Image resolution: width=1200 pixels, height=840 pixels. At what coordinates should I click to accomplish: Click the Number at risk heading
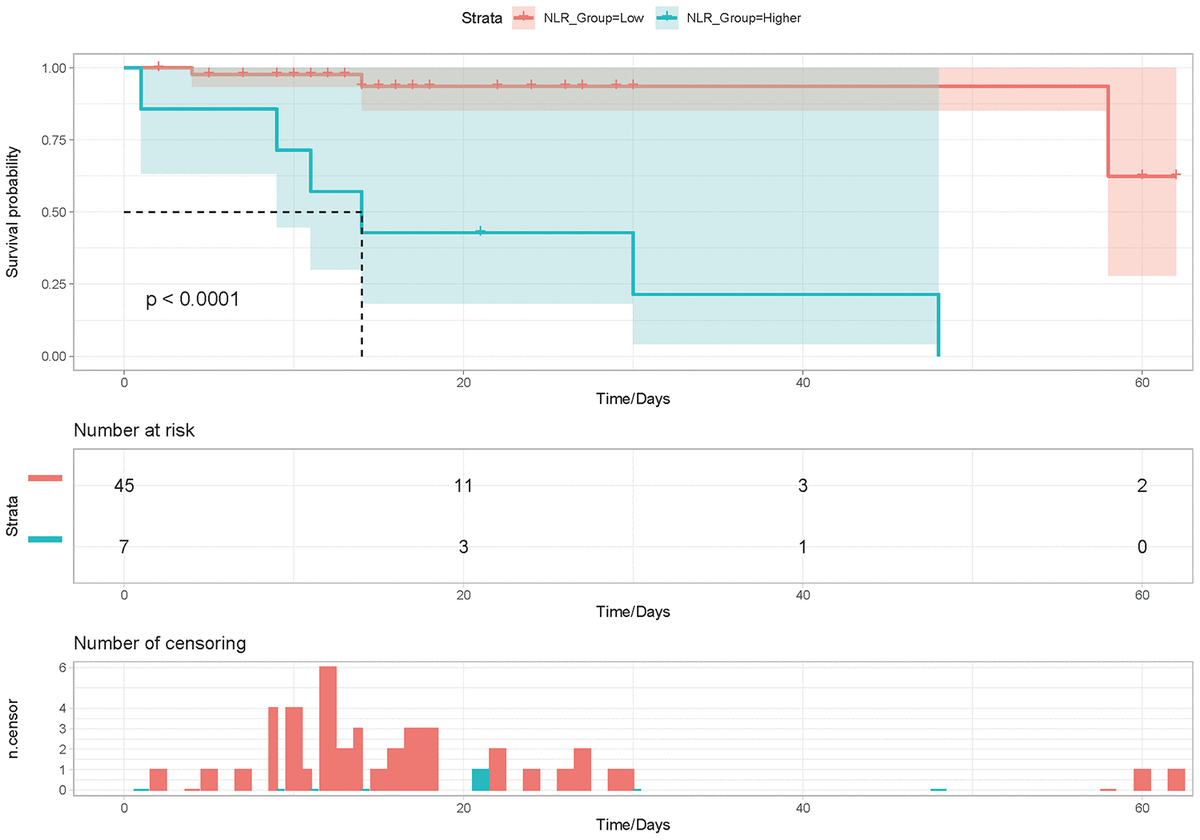[134, 431]
